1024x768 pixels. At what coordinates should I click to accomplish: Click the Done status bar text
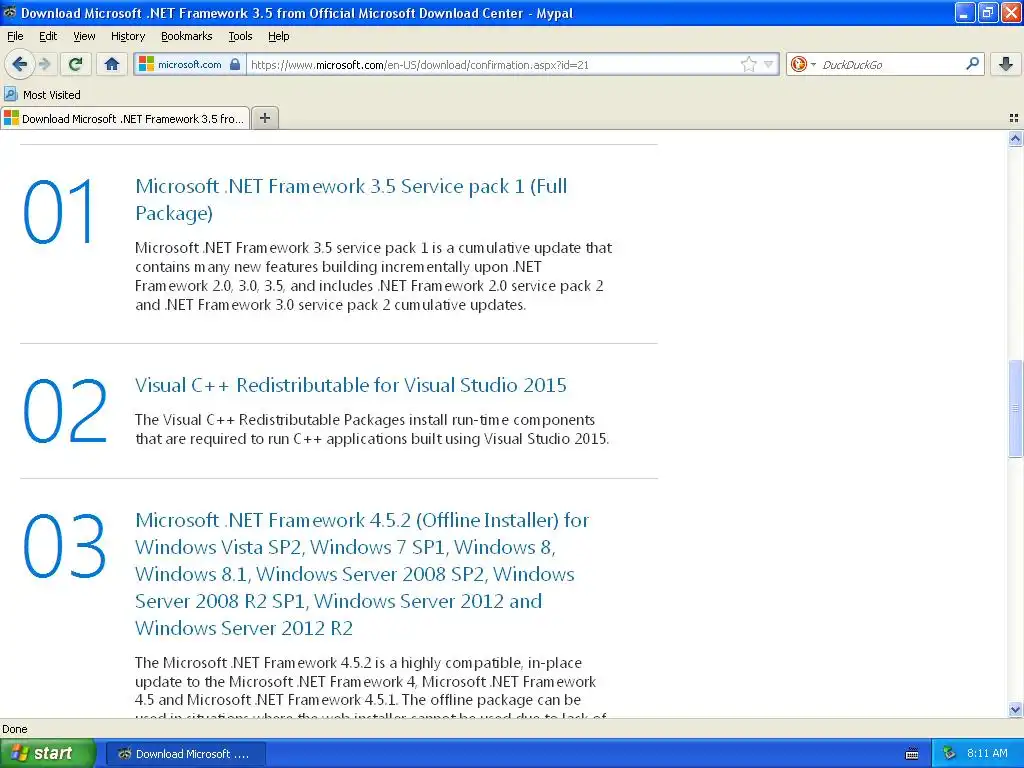tap(14, 729)
